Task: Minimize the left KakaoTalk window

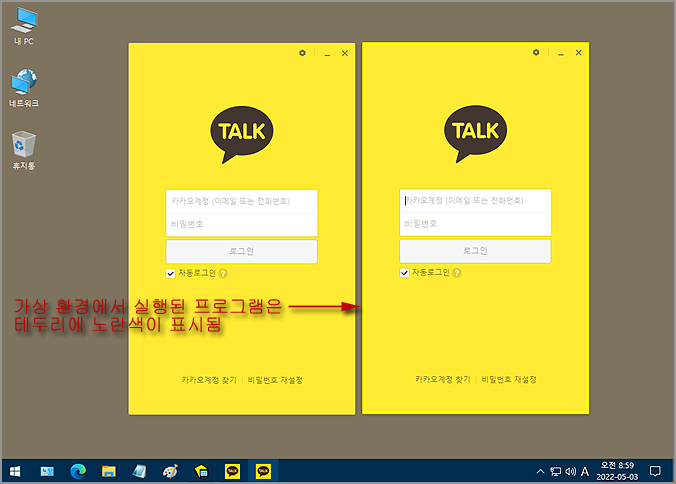Action: (327, 54)
